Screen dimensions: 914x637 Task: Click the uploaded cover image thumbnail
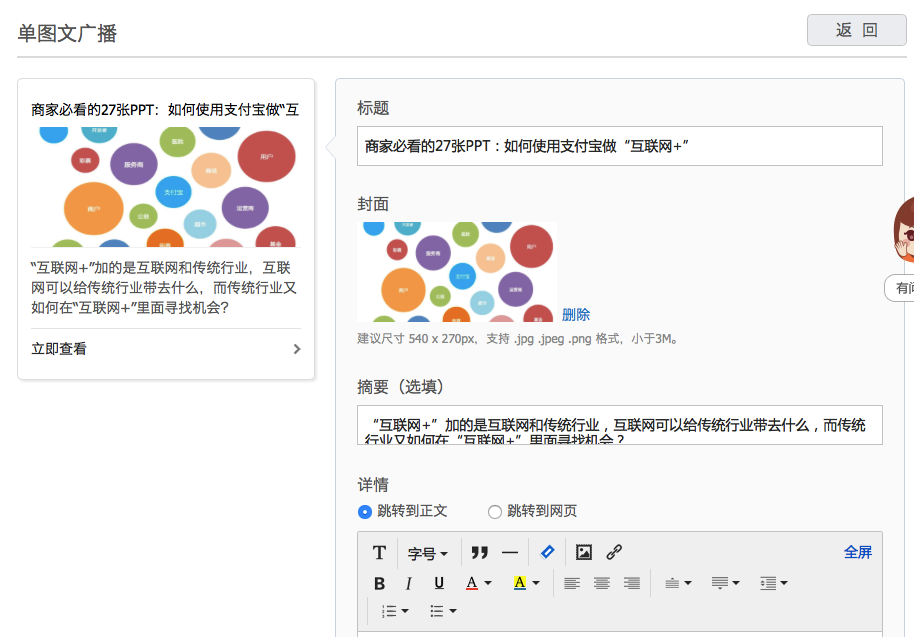coord(457,272)
